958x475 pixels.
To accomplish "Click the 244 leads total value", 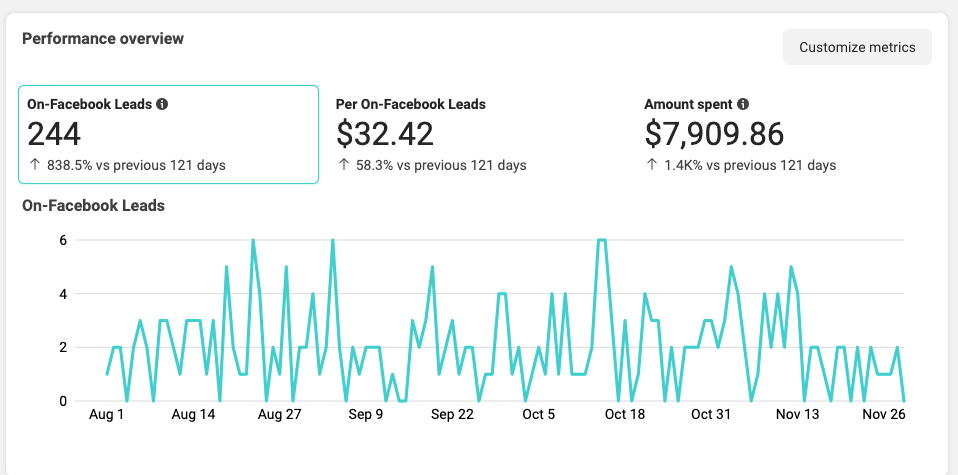I will coord(54,134).
